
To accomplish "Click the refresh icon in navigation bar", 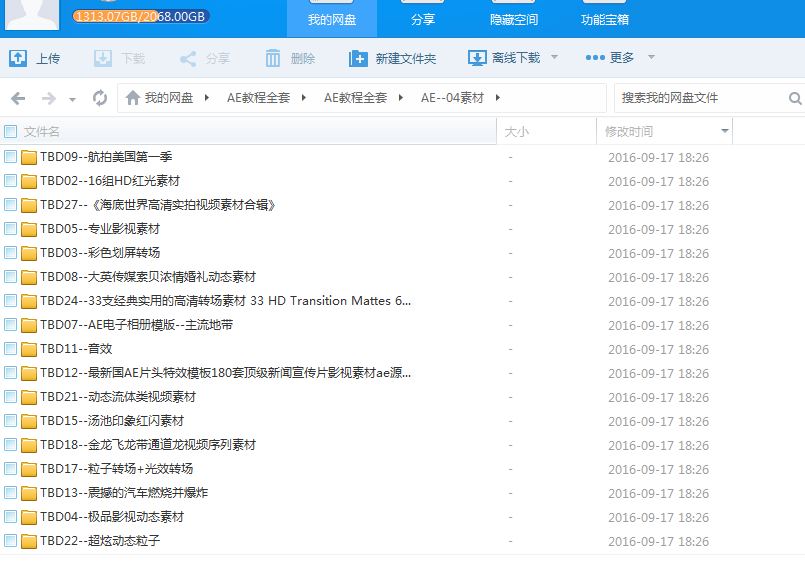I will tap(99, 98).
